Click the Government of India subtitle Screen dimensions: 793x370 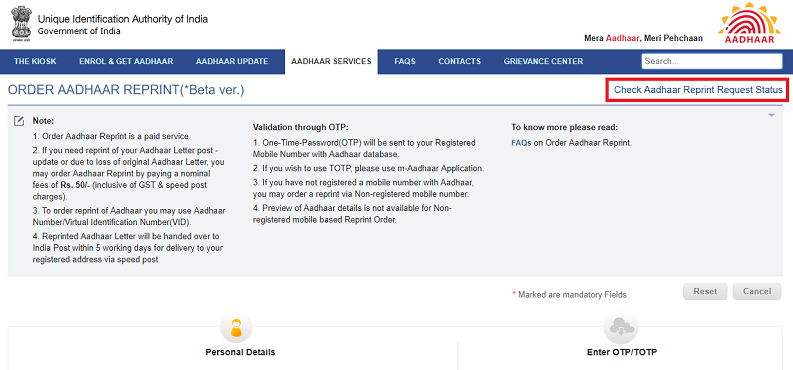pyautogui.click(x=79, y=31)
